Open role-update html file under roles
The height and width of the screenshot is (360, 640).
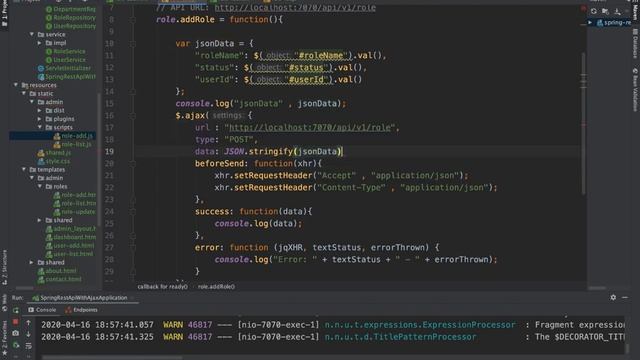pyautogui.click(x=75, y=211)
